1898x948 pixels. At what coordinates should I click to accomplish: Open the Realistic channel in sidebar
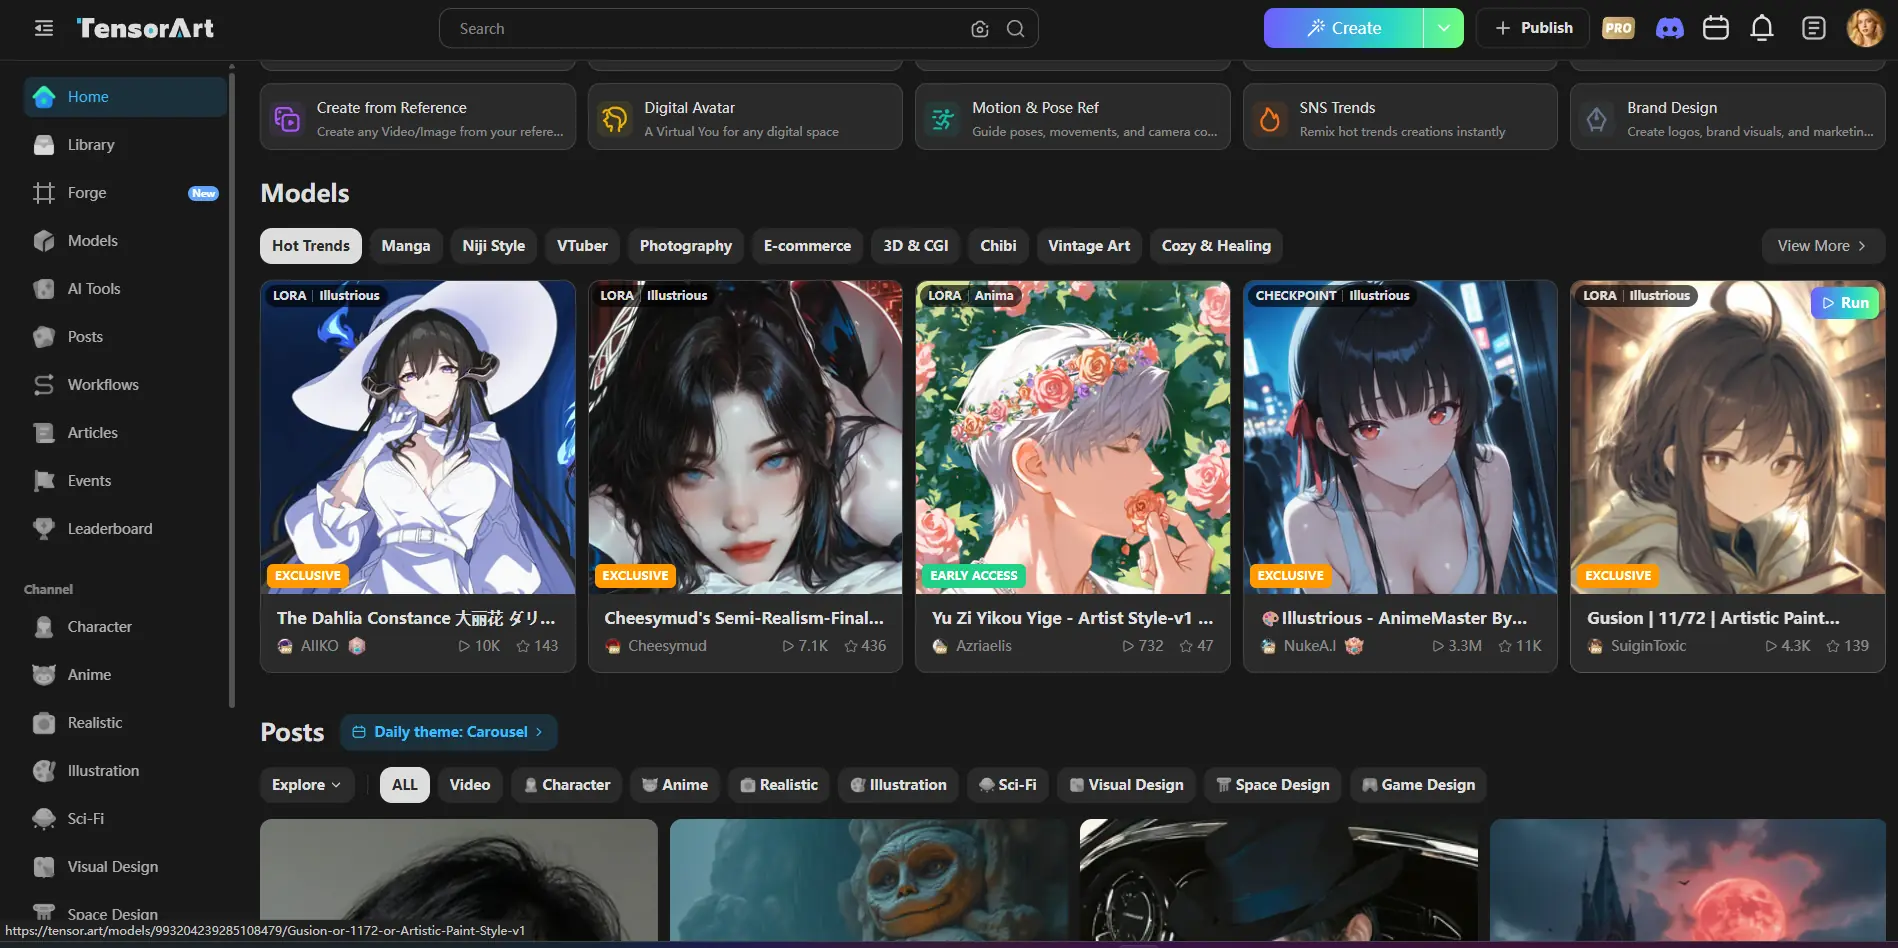125,723
